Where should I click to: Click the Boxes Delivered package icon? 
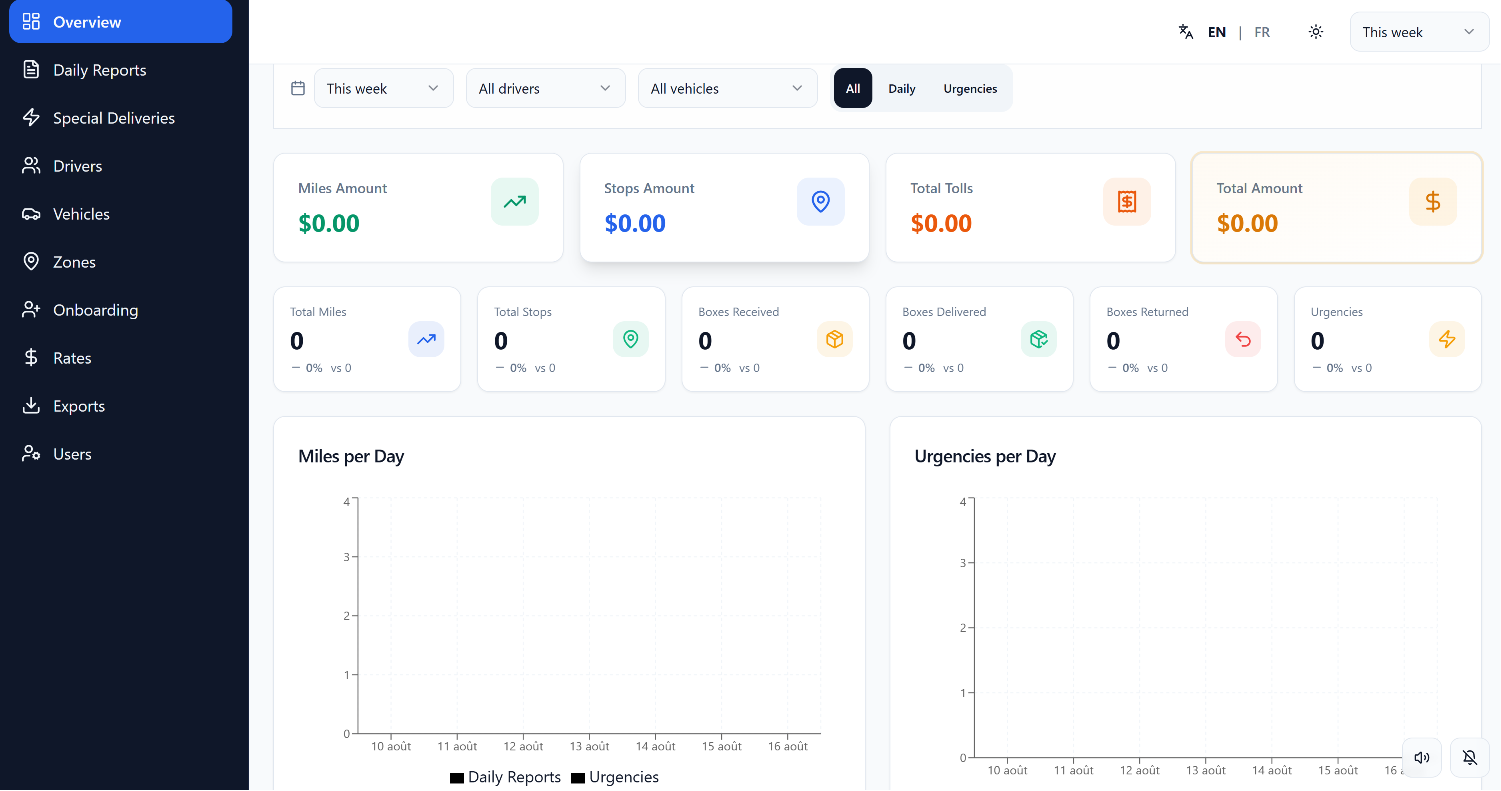click(x=1039, y=340)
